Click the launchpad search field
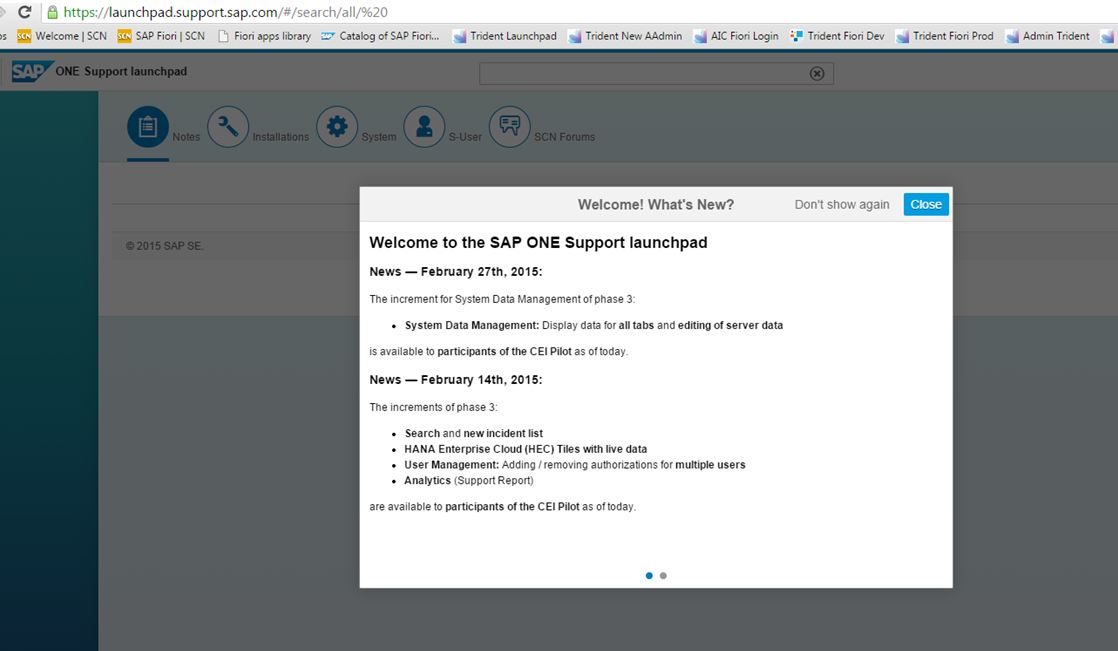Viewport: 1118px width, 651px height. [x=656, y=73]
